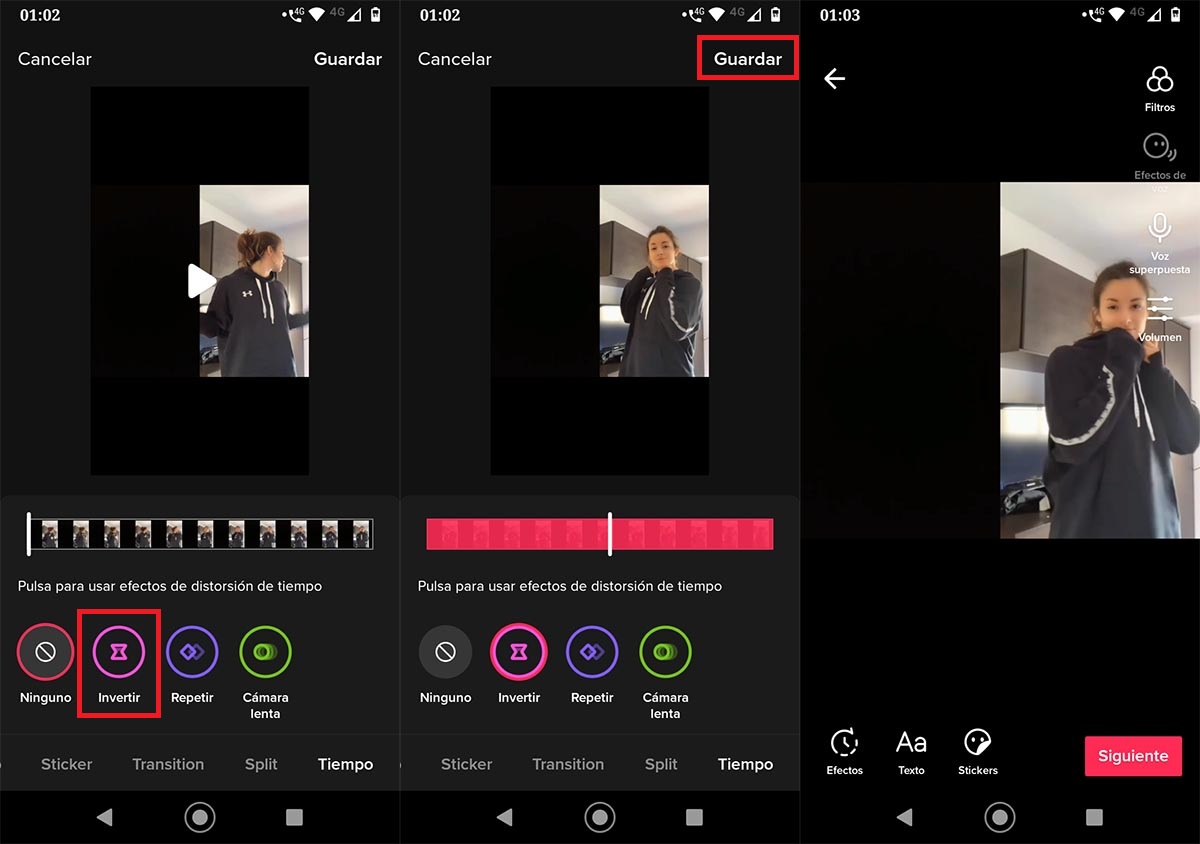Open the Efectos menu at bottom
Image resolution: width=1200 pixels, height=844 pixels.
tap(845, 750)
